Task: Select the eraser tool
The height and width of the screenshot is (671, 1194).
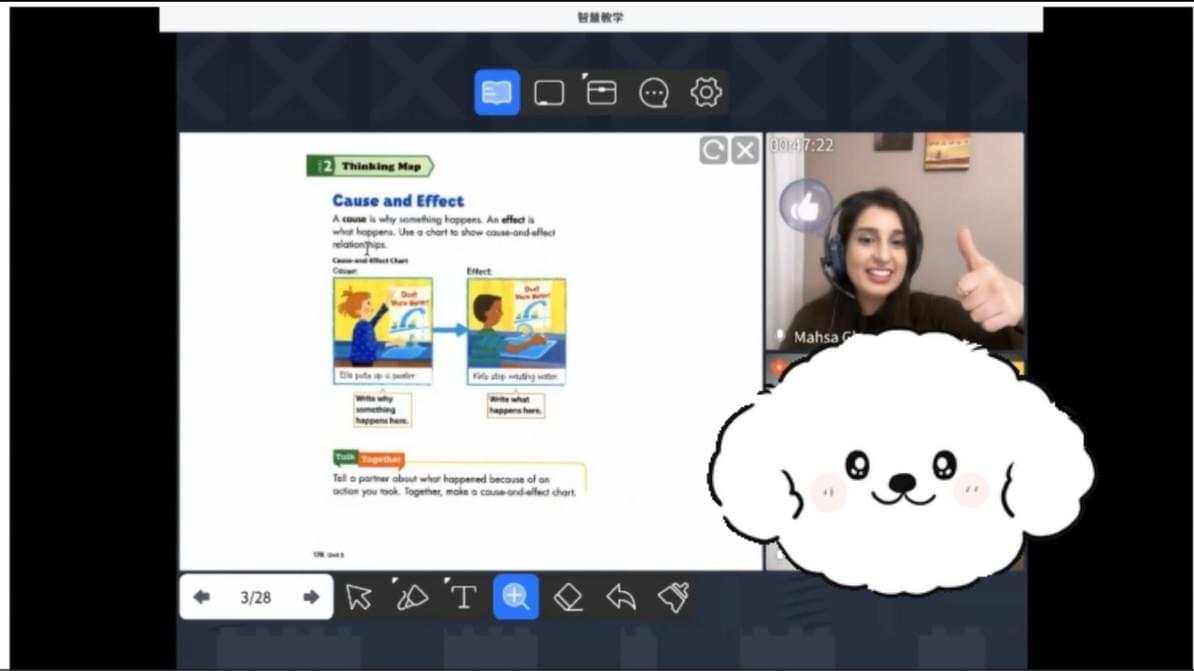Action: [568, 597]
